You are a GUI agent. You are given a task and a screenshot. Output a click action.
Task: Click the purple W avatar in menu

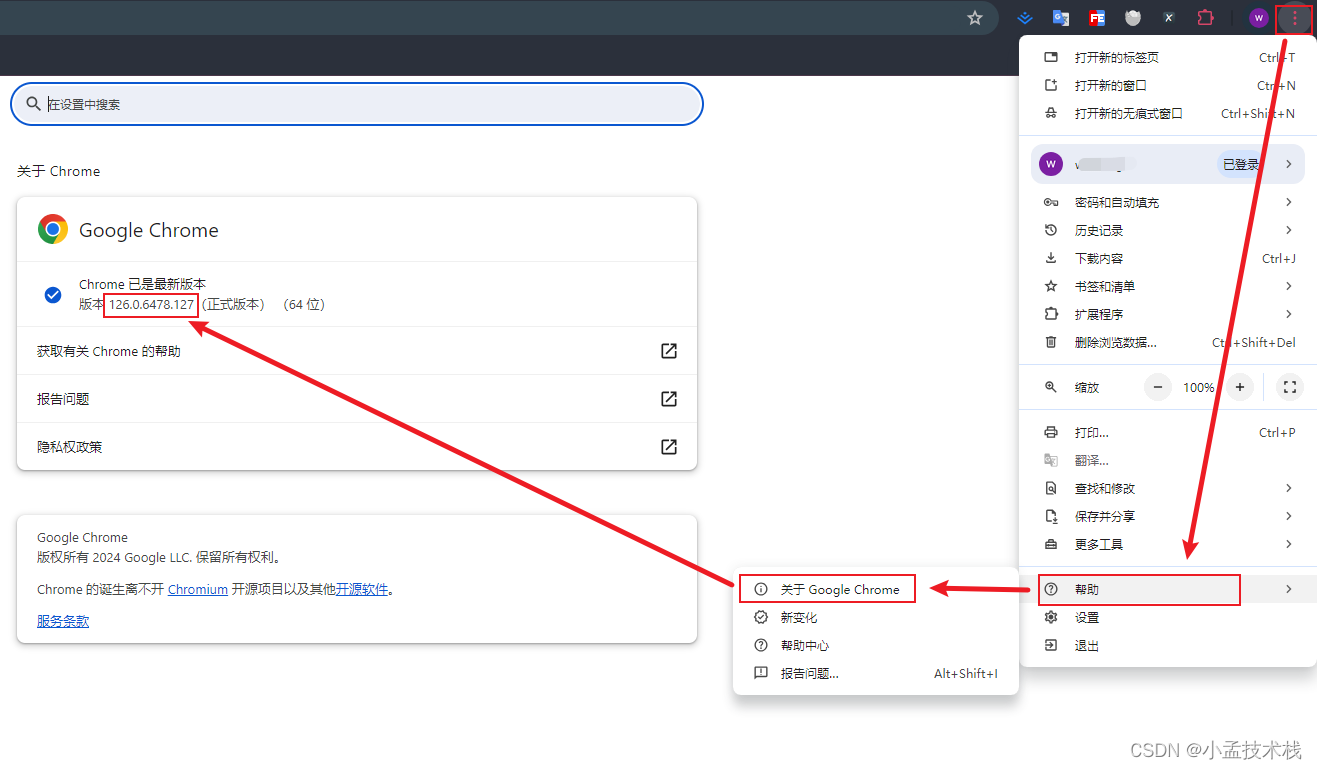tap(1051, 164)
